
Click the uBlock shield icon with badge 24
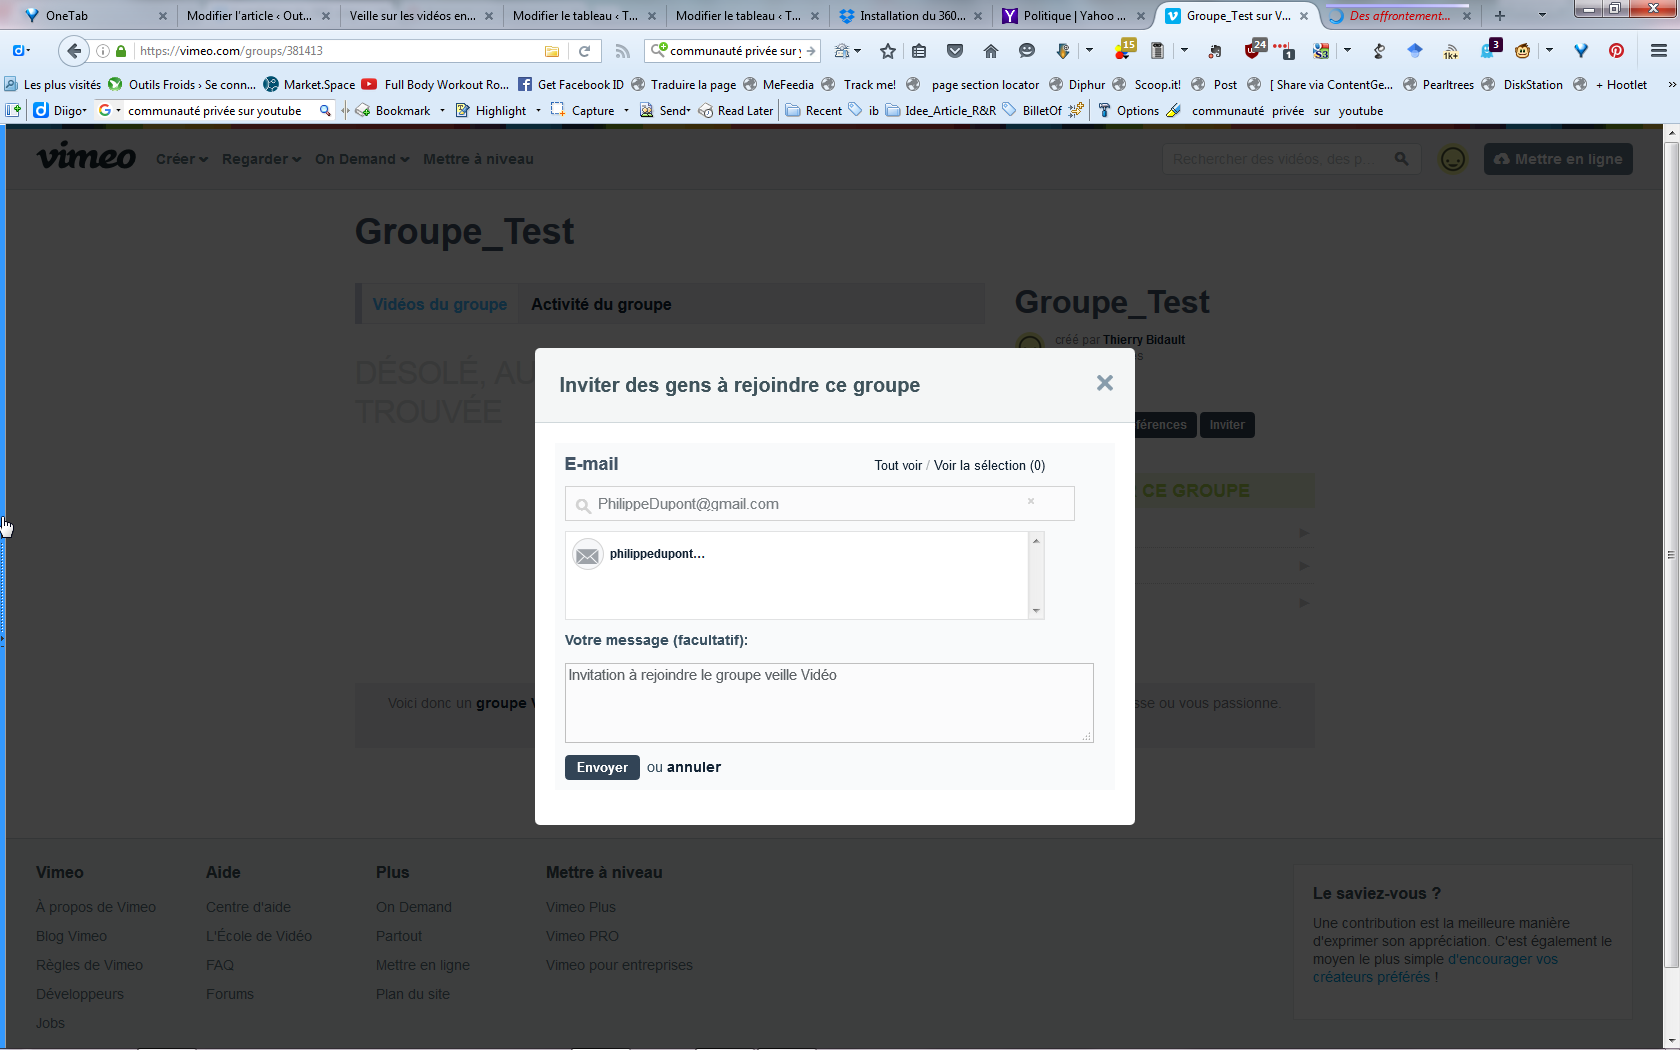[x=1254, y=49]
